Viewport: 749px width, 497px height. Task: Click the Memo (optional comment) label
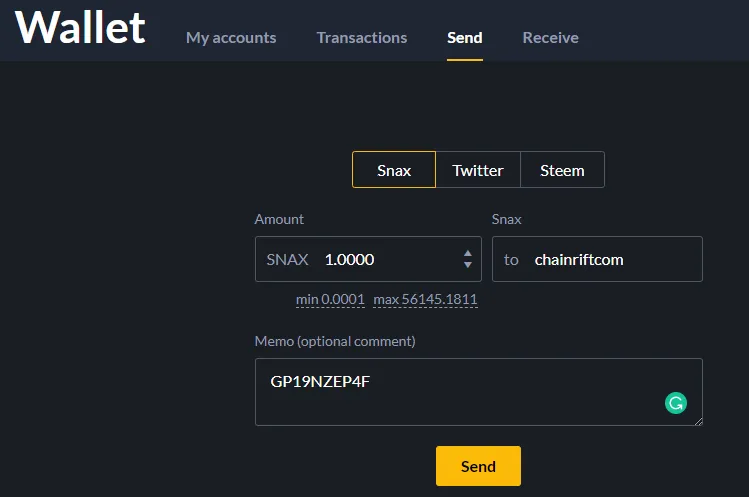pos(335,341)
